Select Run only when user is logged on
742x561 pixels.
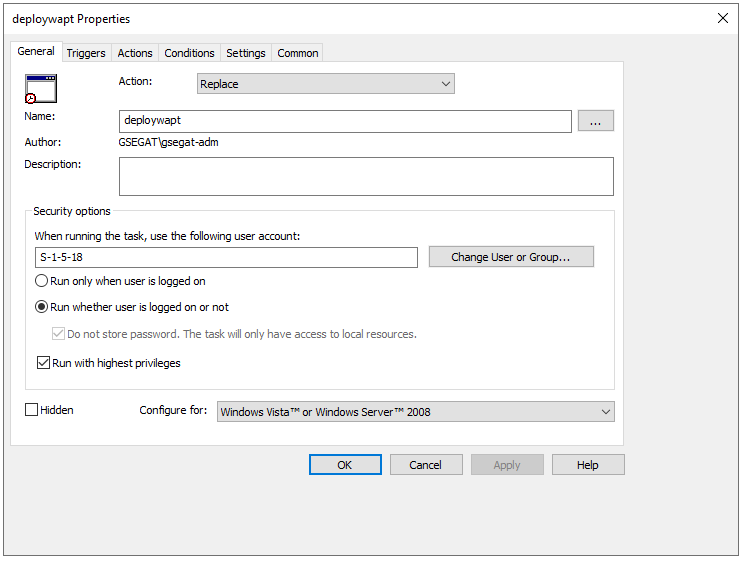coord(43,282)
